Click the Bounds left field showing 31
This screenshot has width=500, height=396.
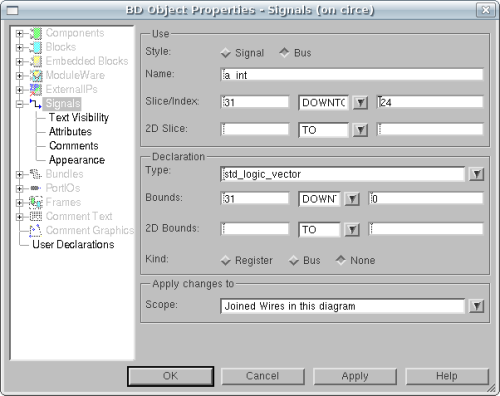pos(255,199)
